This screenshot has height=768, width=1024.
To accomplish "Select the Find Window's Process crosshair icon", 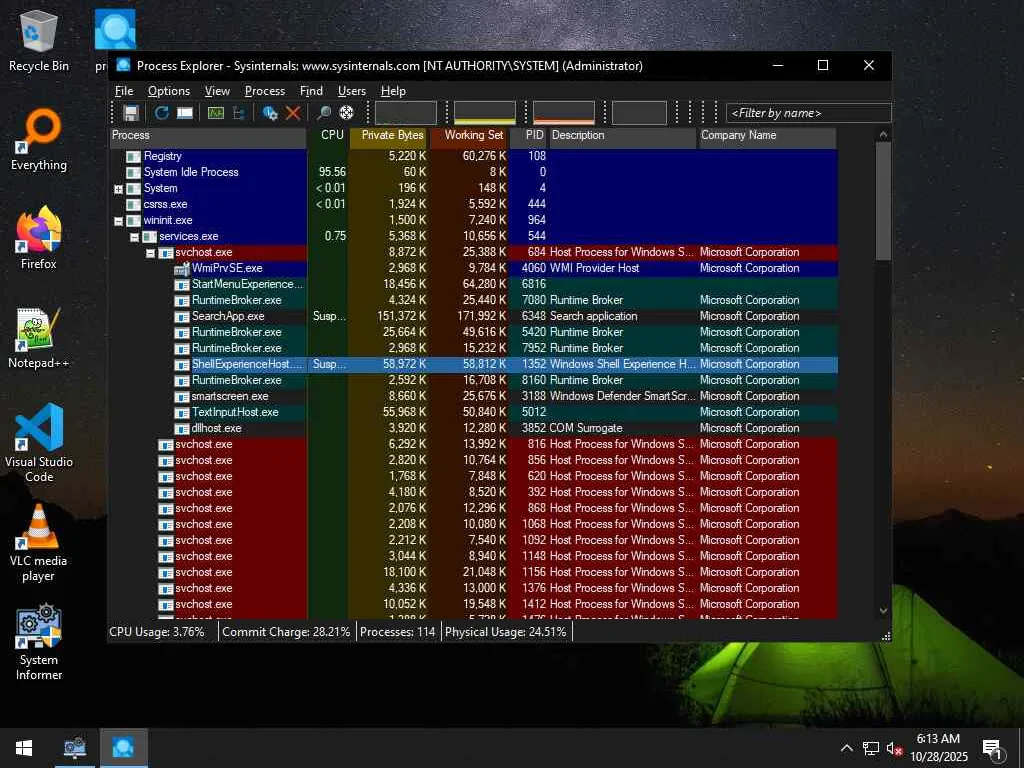I will coord(347,113).
